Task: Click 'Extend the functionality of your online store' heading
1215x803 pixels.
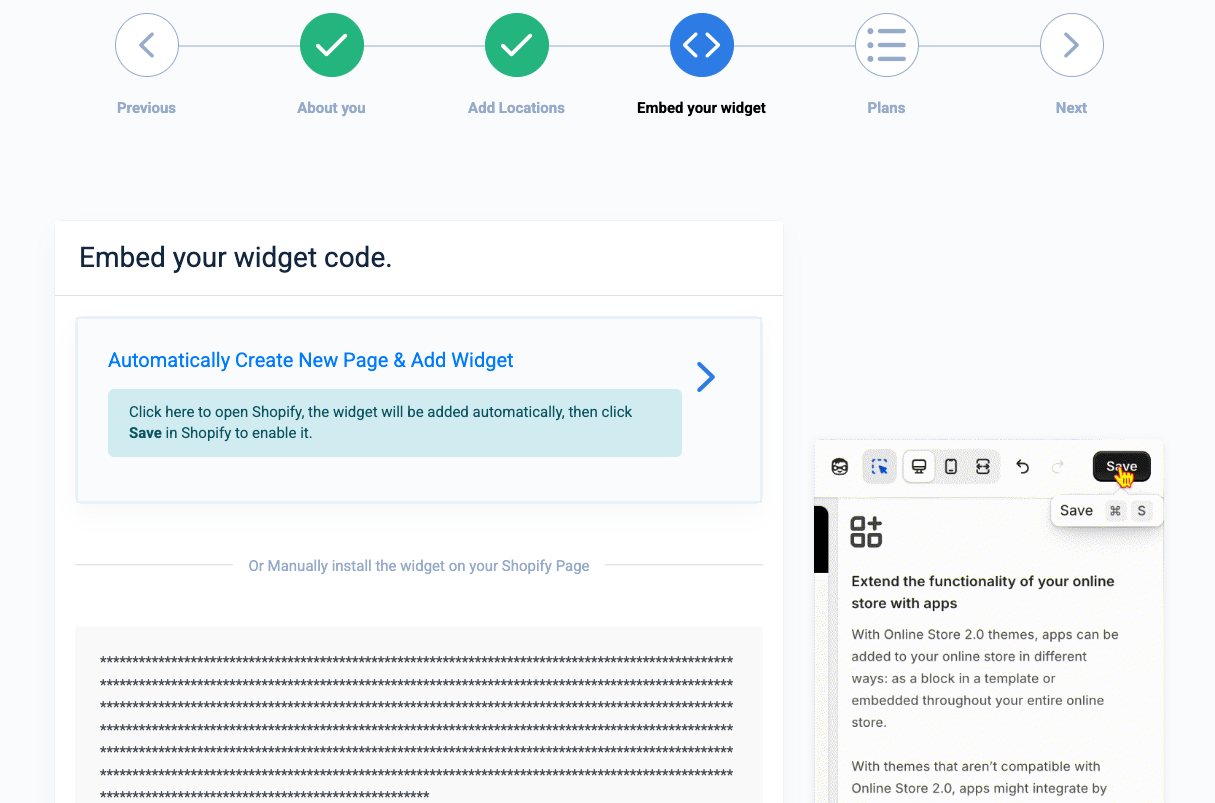Action: point(983,592)
